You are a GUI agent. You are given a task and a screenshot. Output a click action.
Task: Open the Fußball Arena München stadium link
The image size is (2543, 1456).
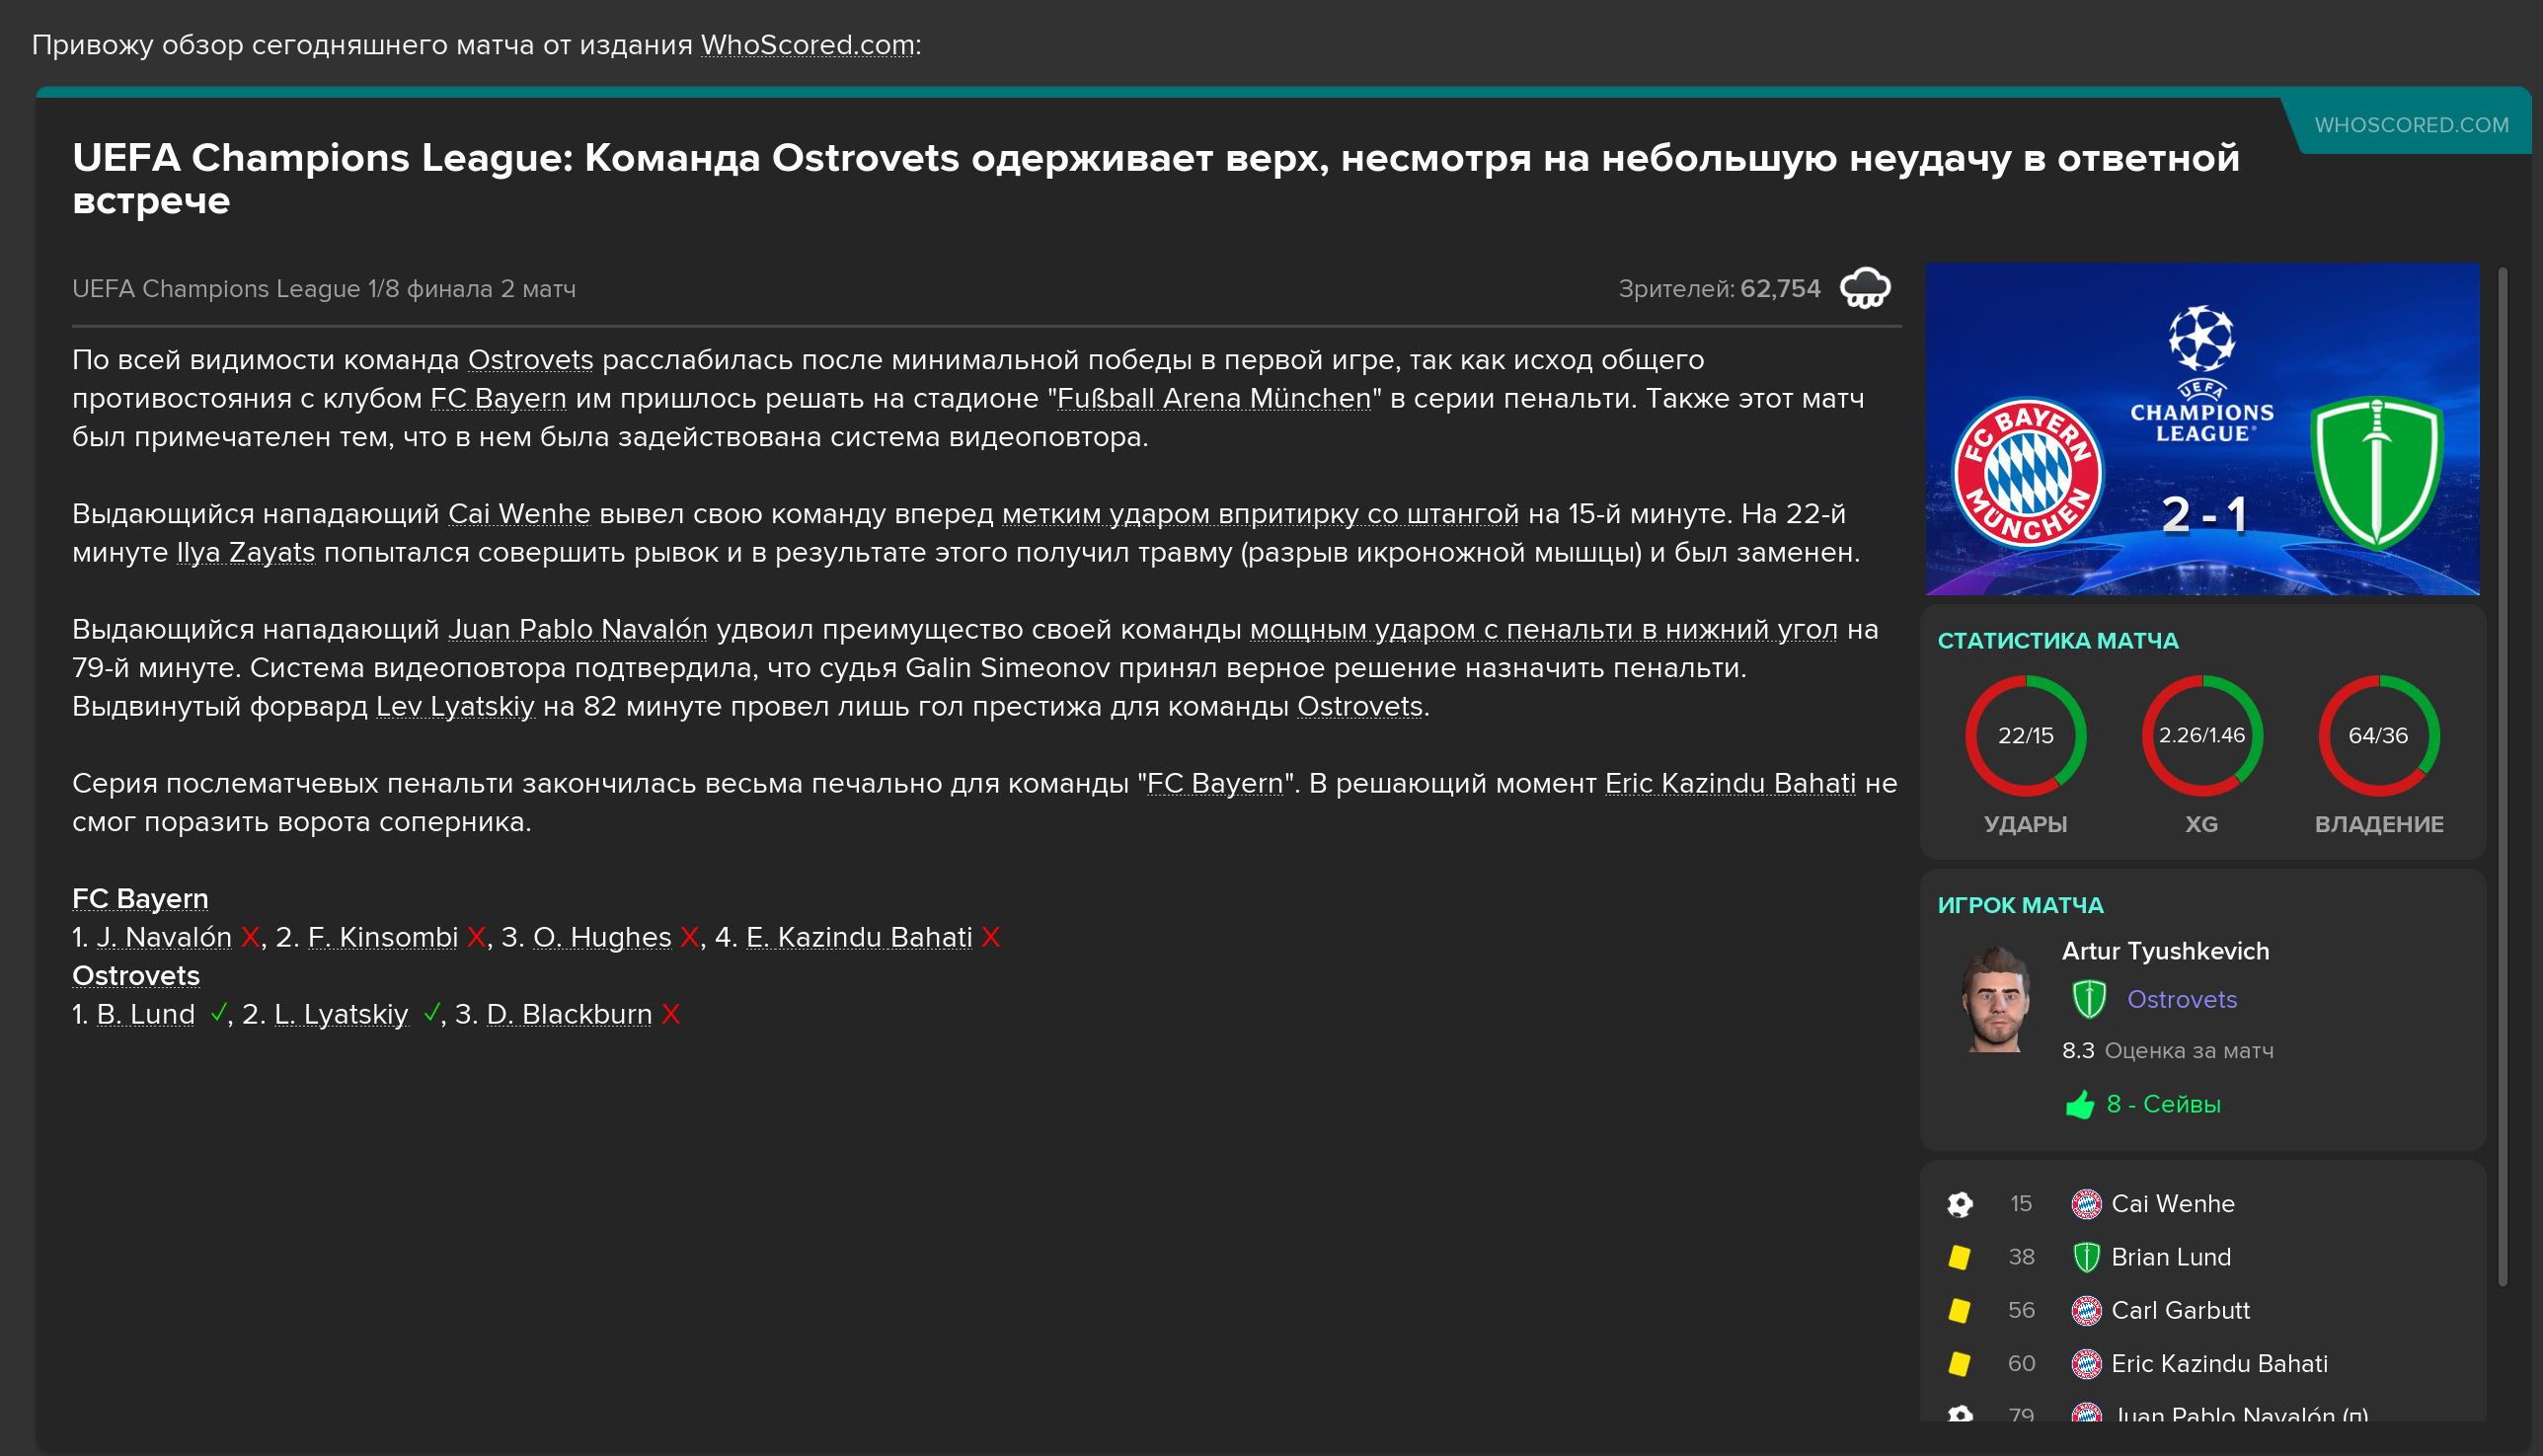click(1214, 398)
